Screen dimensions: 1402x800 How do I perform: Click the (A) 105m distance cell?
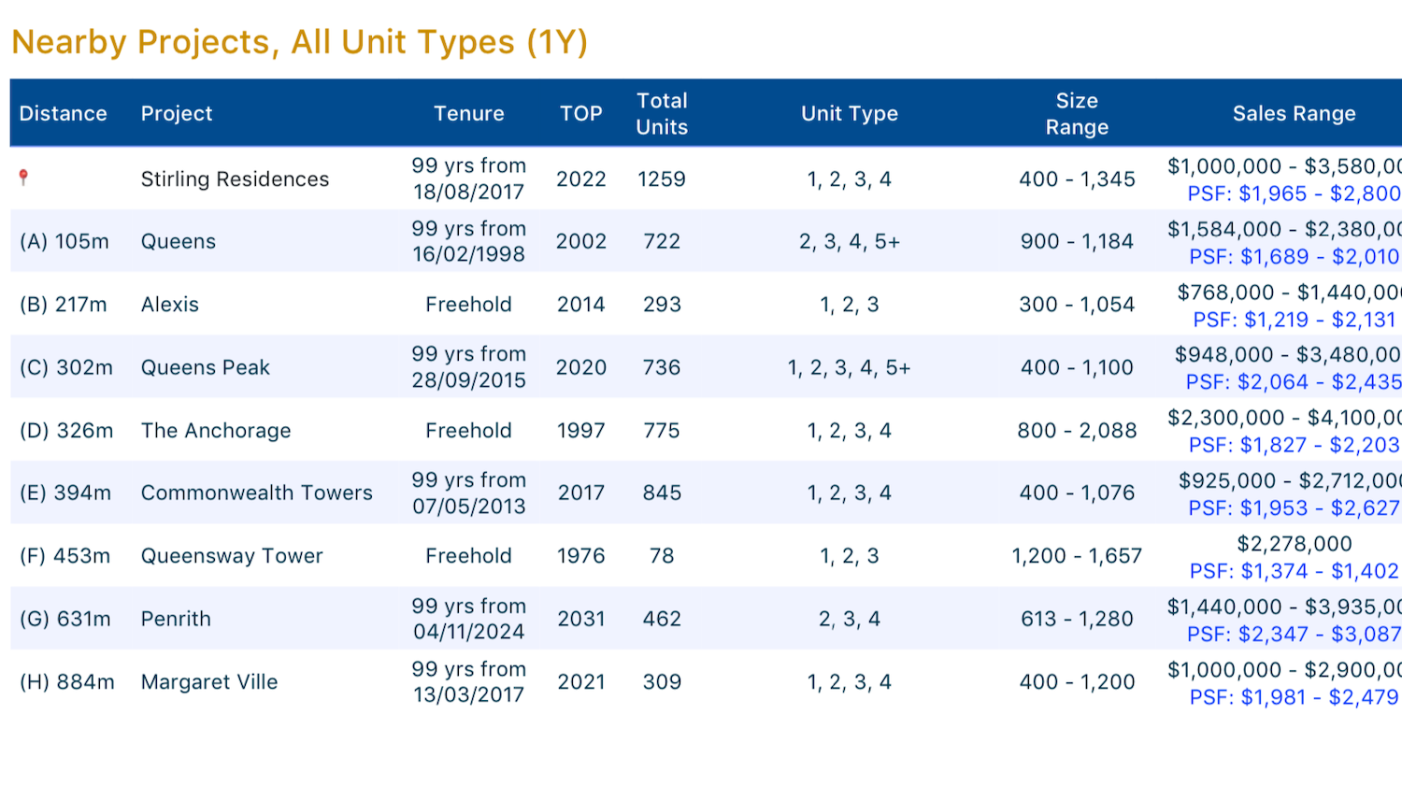point(65,242)
